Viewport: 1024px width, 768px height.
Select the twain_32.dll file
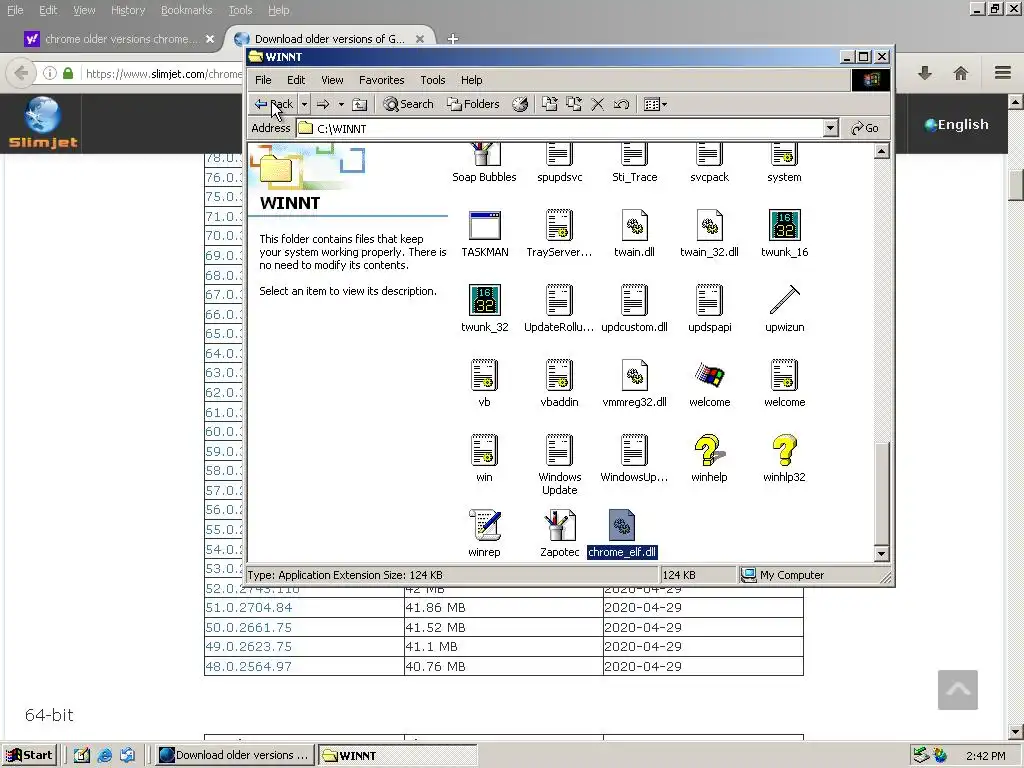709,234
